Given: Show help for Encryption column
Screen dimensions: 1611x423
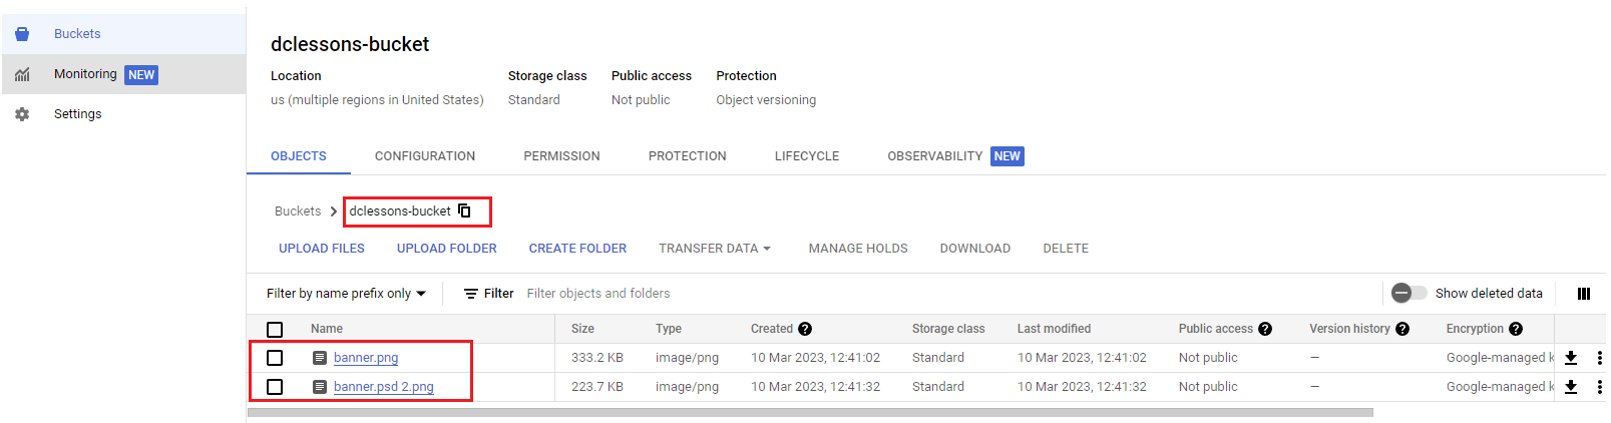Looking at the screenshot, I should click(1516, 329).
